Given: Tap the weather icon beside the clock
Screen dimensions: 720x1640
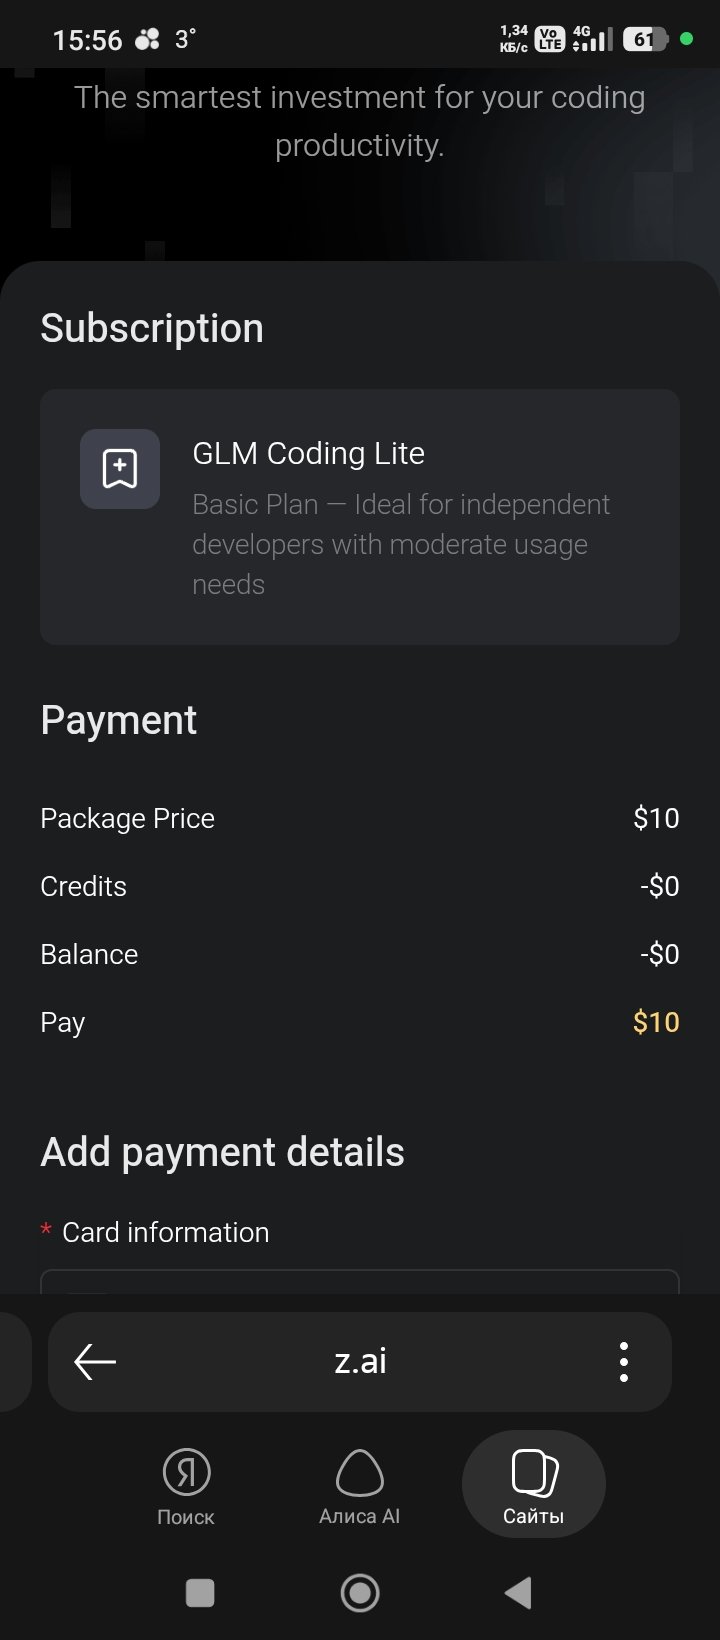Looking at the screenshot, I should pyautogui.click(x=148, y=40).
